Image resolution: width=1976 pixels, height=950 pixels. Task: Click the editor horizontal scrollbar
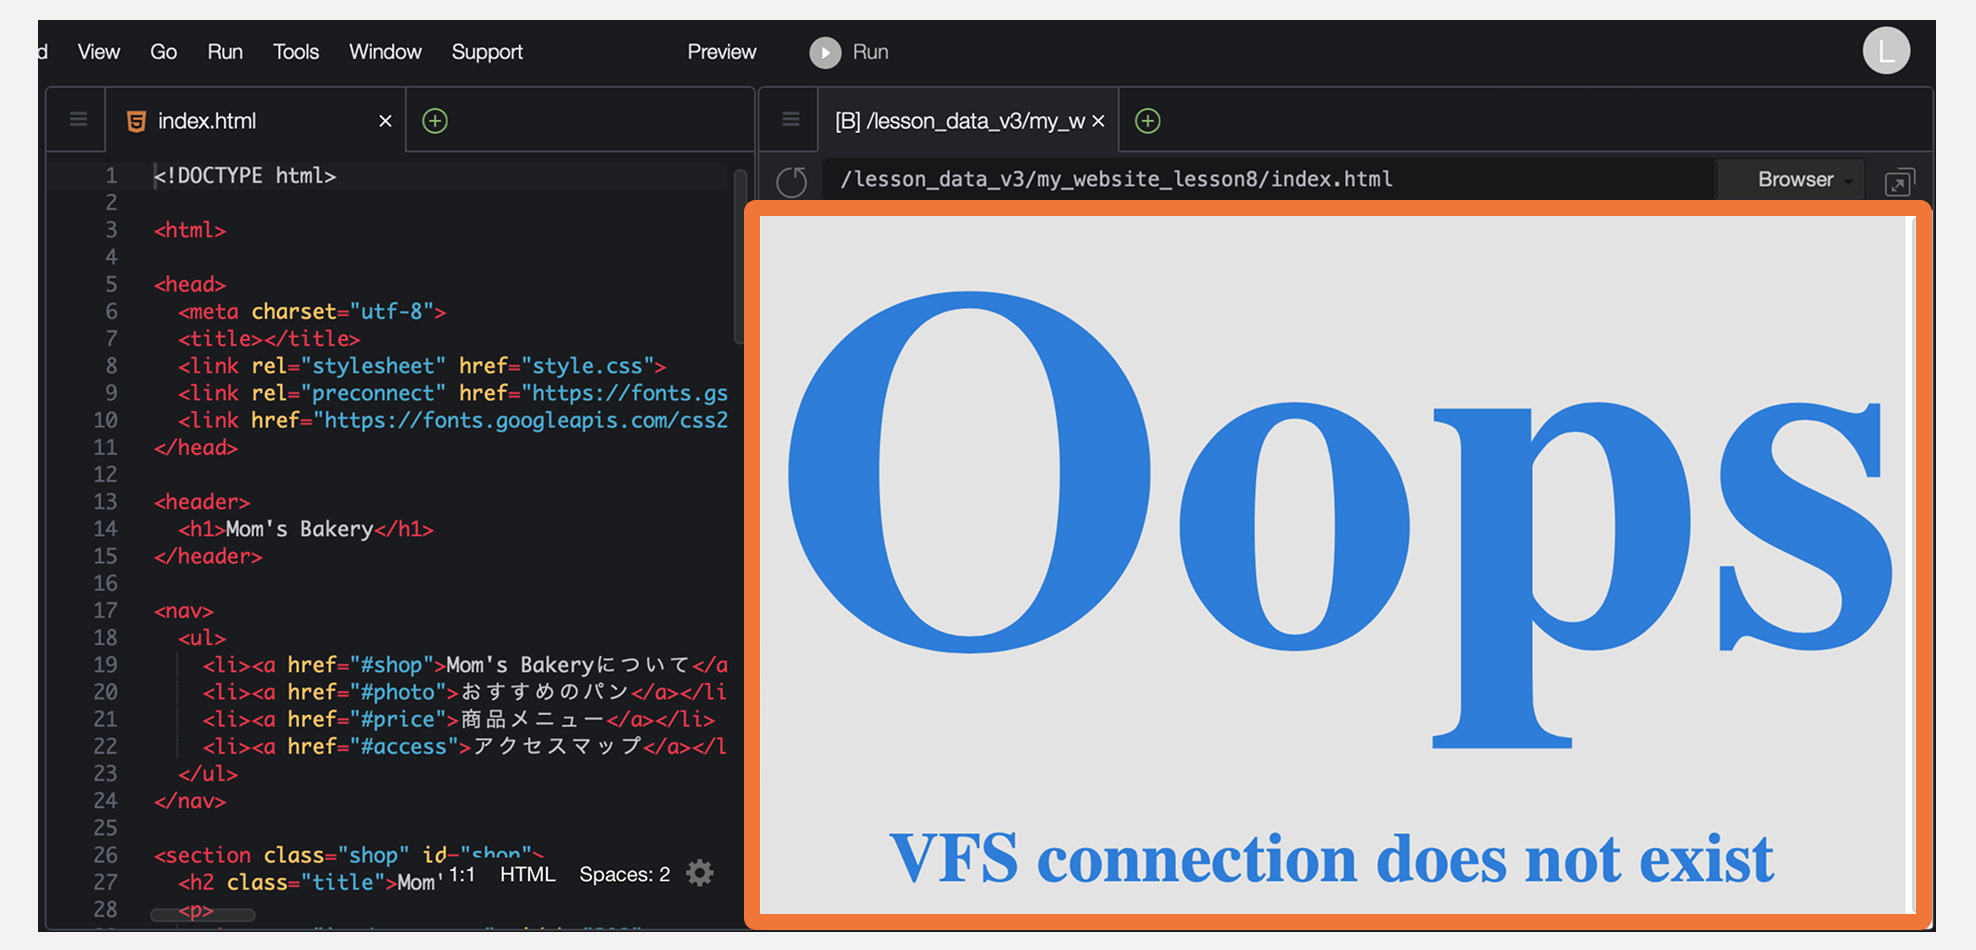coord(202,915)
